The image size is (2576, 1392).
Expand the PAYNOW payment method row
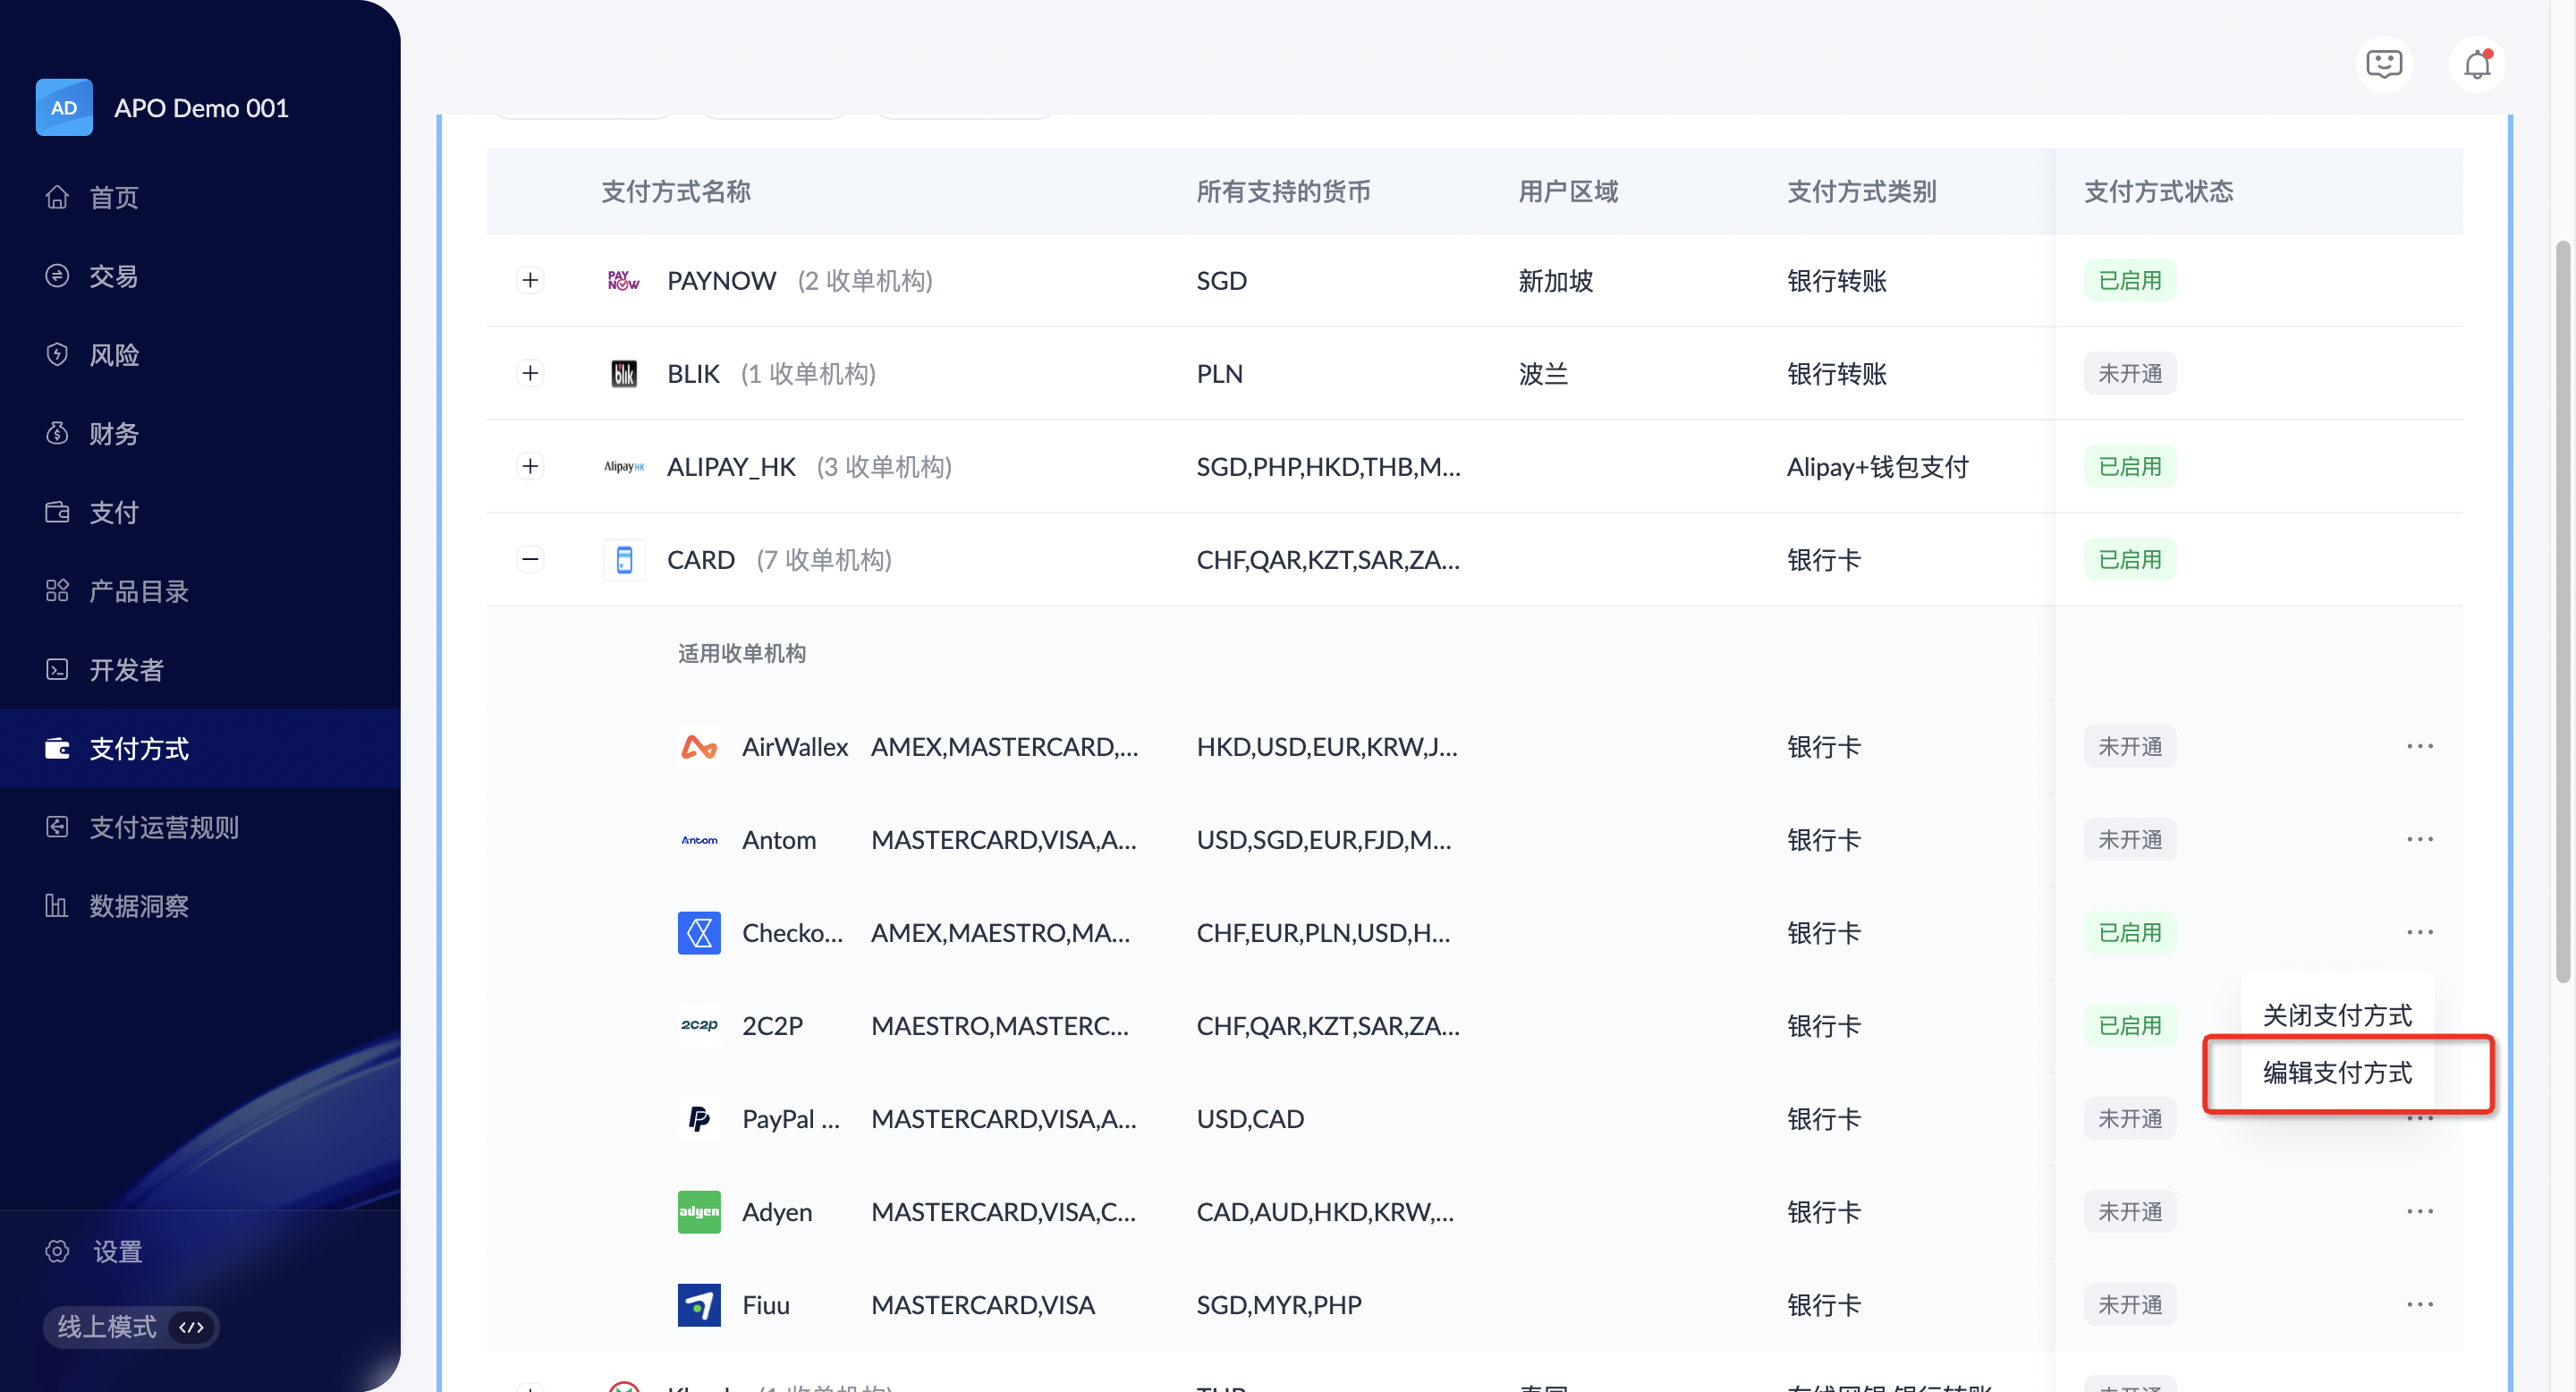530,280
